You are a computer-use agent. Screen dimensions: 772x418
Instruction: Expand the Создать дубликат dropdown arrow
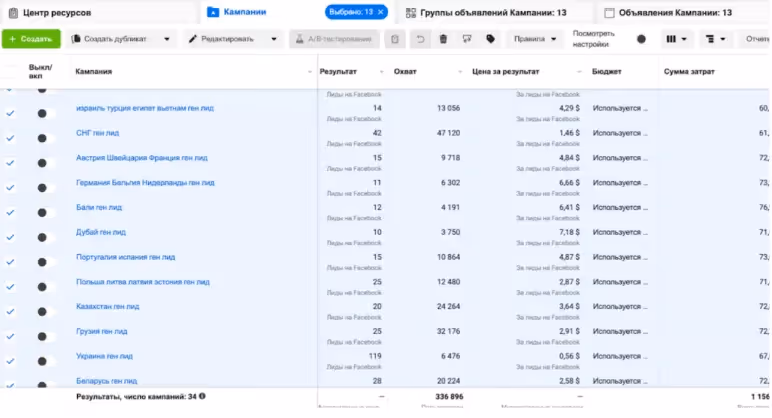click(167, 39)
